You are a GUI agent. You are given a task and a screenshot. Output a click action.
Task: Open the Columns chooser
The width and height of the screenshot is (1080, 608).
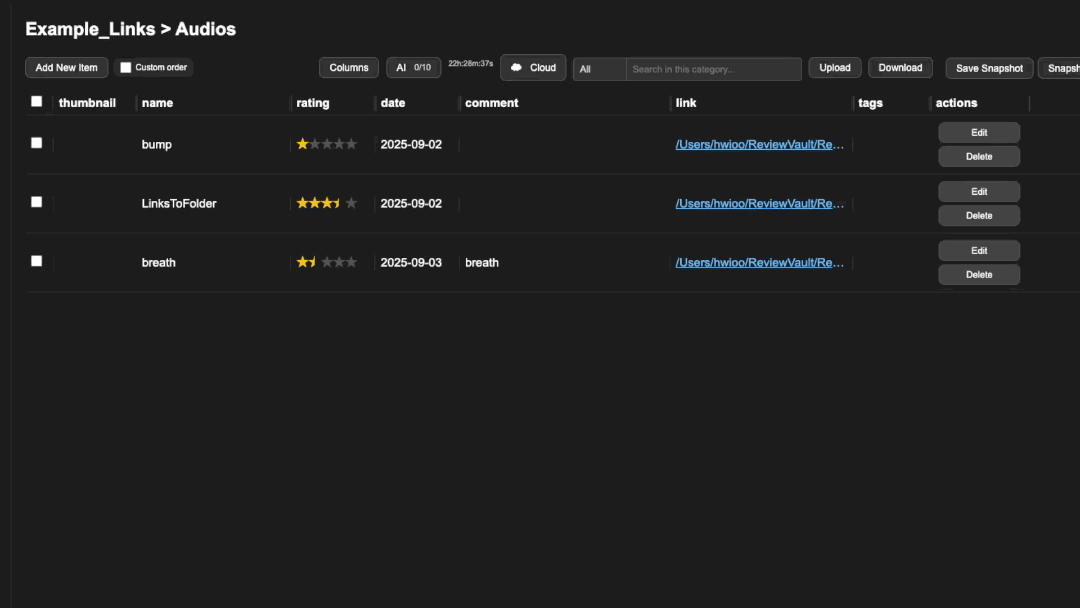349,68
